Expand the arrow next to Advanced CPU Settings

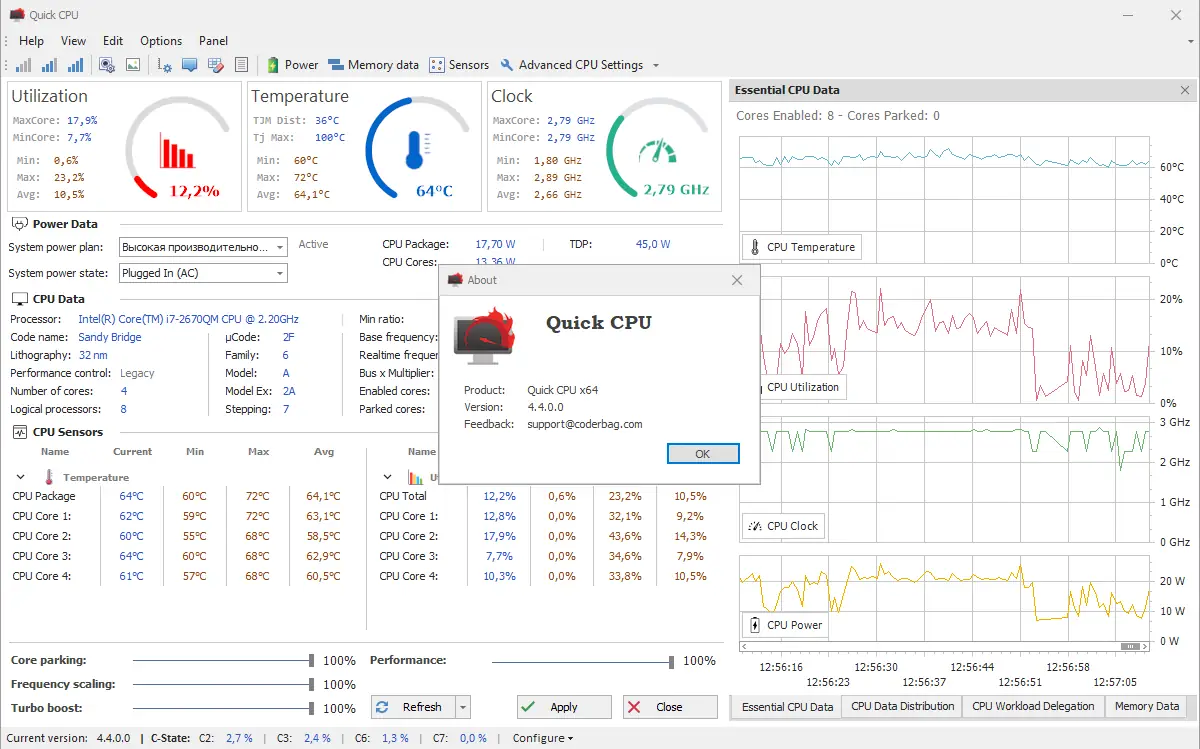point(656,65)
